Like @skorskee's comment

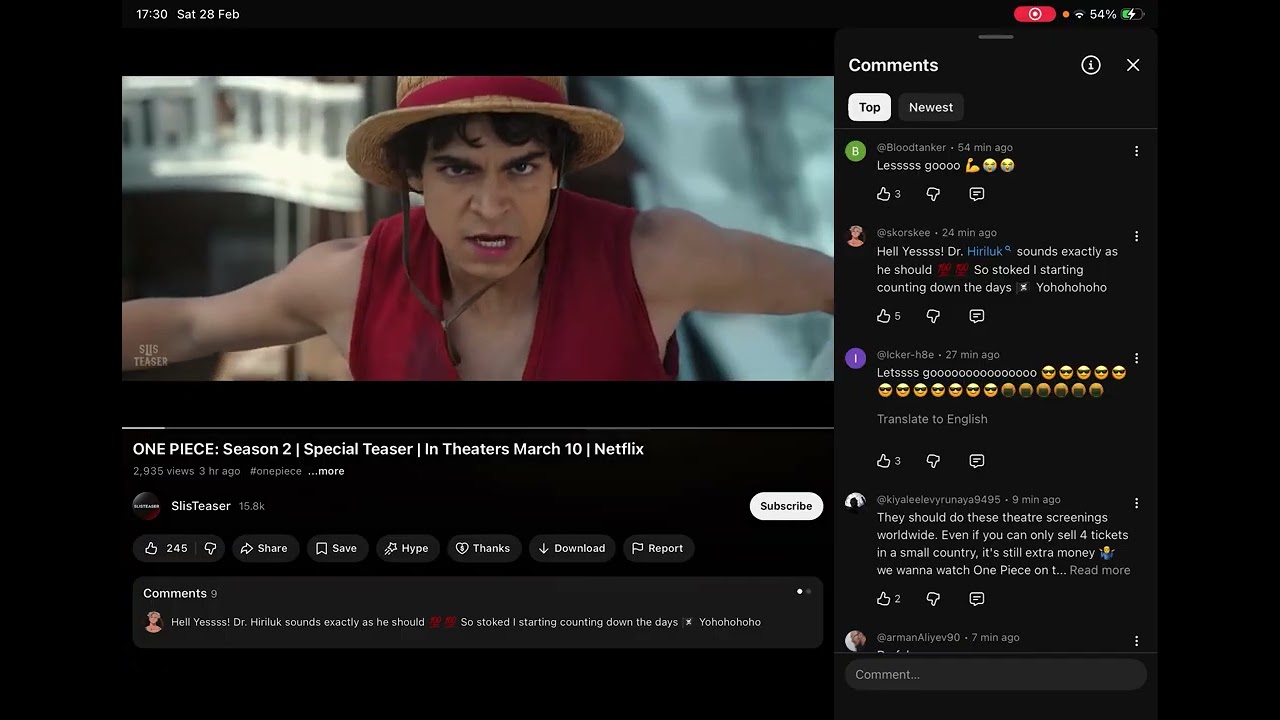(883, 316)
